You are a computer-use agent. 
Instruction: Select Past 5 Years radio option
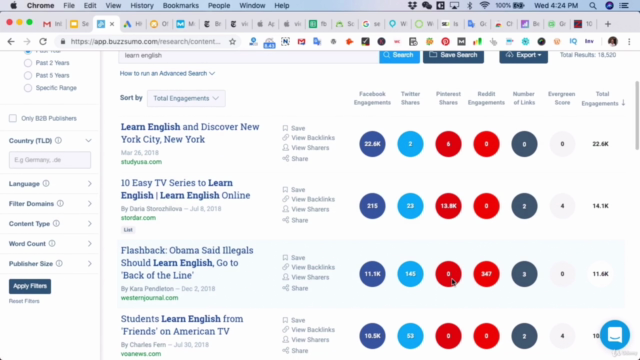[28, 76]
